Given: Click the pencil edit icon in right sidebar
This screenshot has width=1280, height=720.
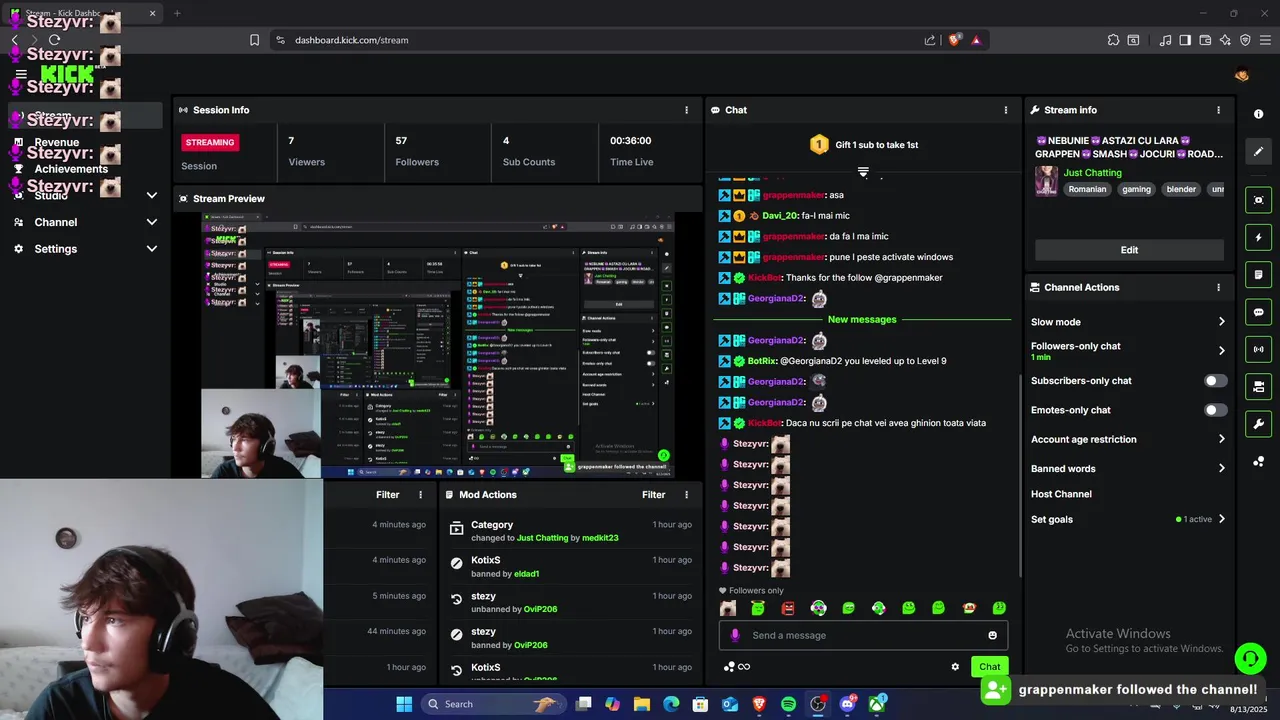Looking at the screenshot, I should coord(1259,152).
